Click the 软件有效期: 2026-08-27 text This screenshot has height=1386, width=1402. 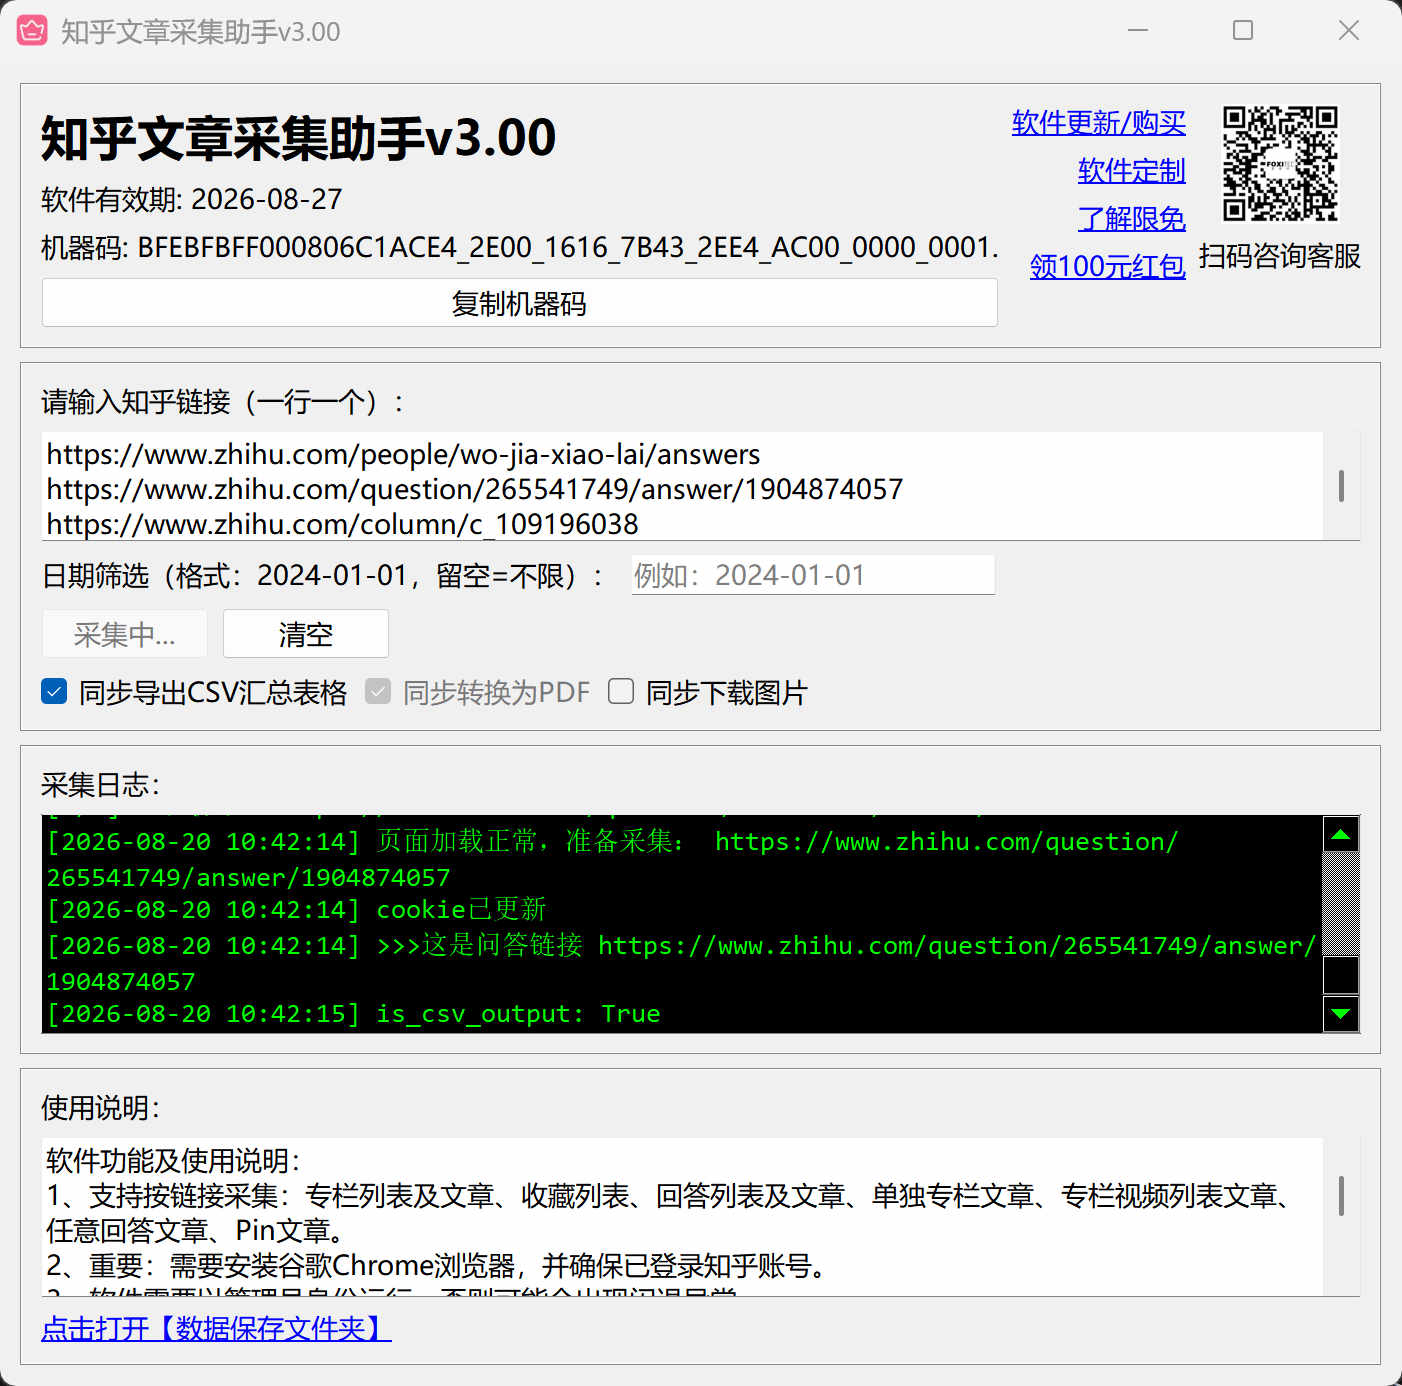tap(192, 199)
